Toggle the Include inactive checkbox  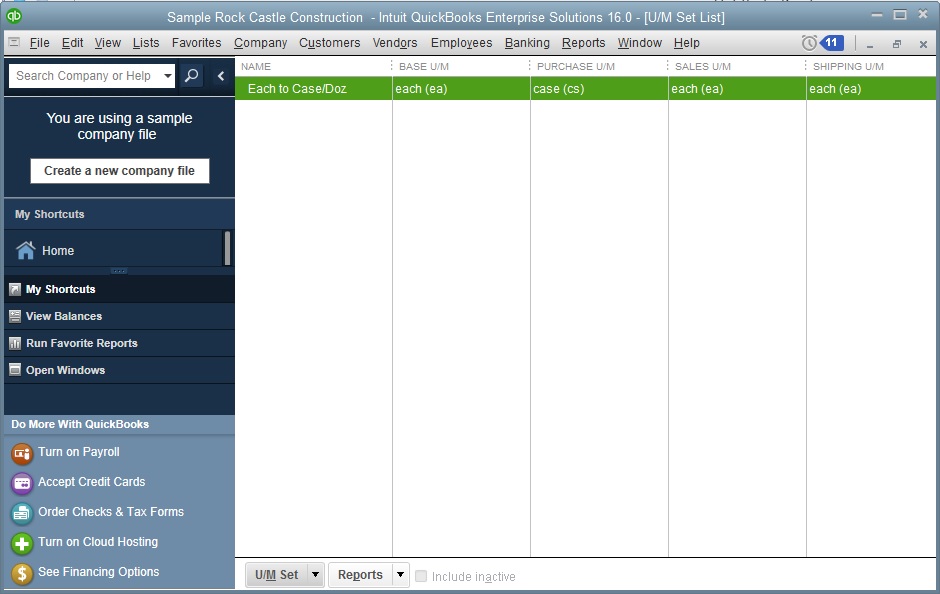(x=421, y=576)
